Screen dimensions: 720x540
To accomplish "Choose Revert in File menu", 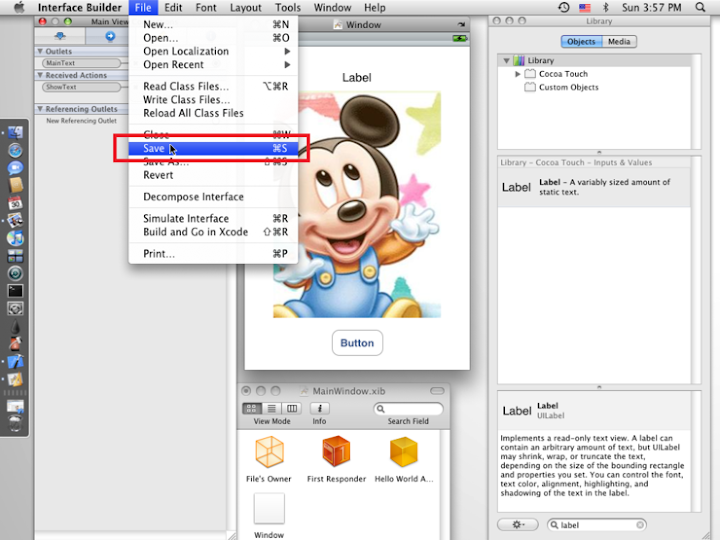I will point(213,175).
